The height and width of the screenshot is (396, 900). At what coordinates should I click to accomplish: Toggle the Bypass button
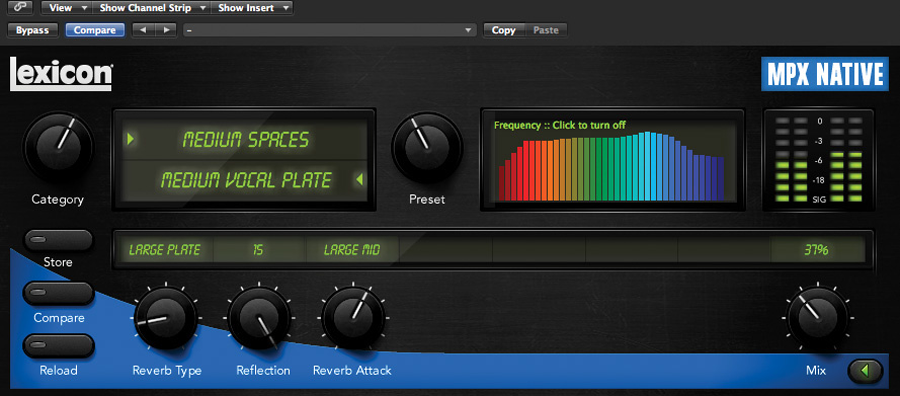32,30
